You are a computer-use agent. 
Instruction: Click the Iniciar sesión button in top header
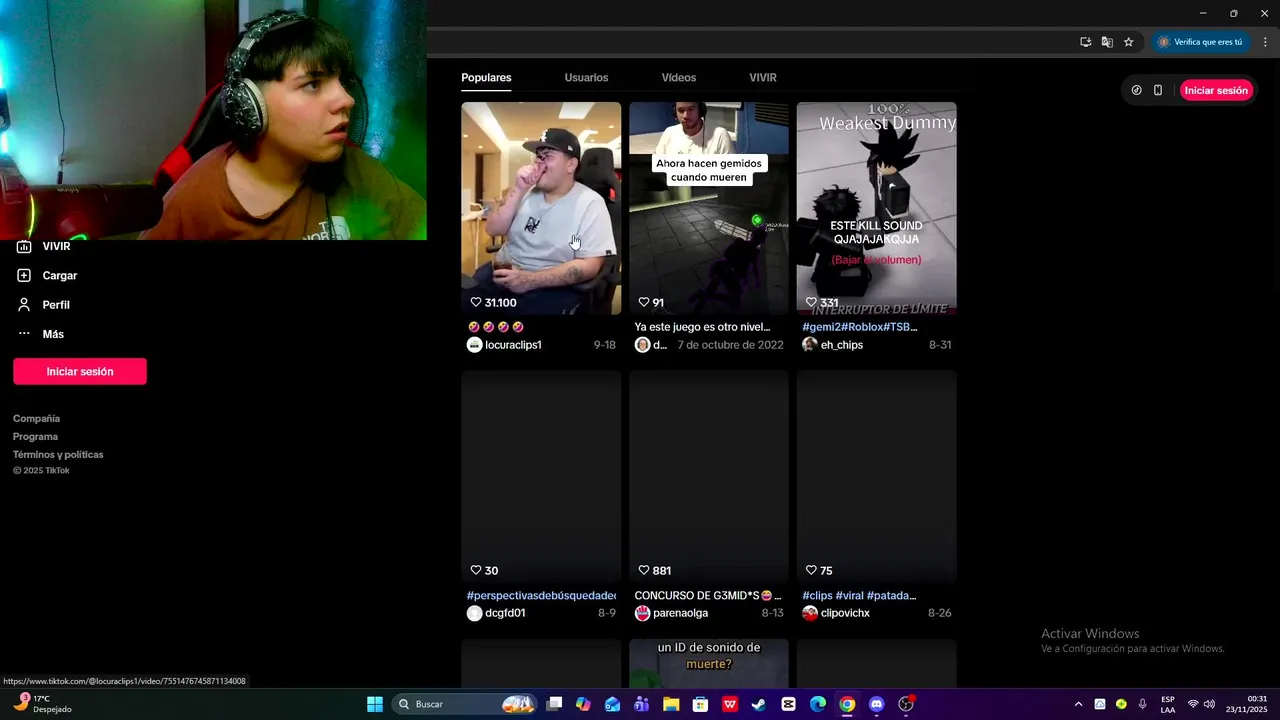(x=1216, y=90)
